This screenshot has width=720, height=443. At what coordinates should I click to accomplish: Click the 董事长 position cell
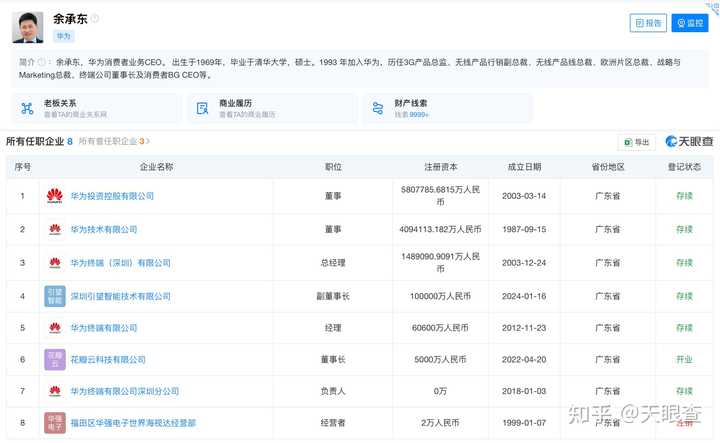tap(333, 359)
